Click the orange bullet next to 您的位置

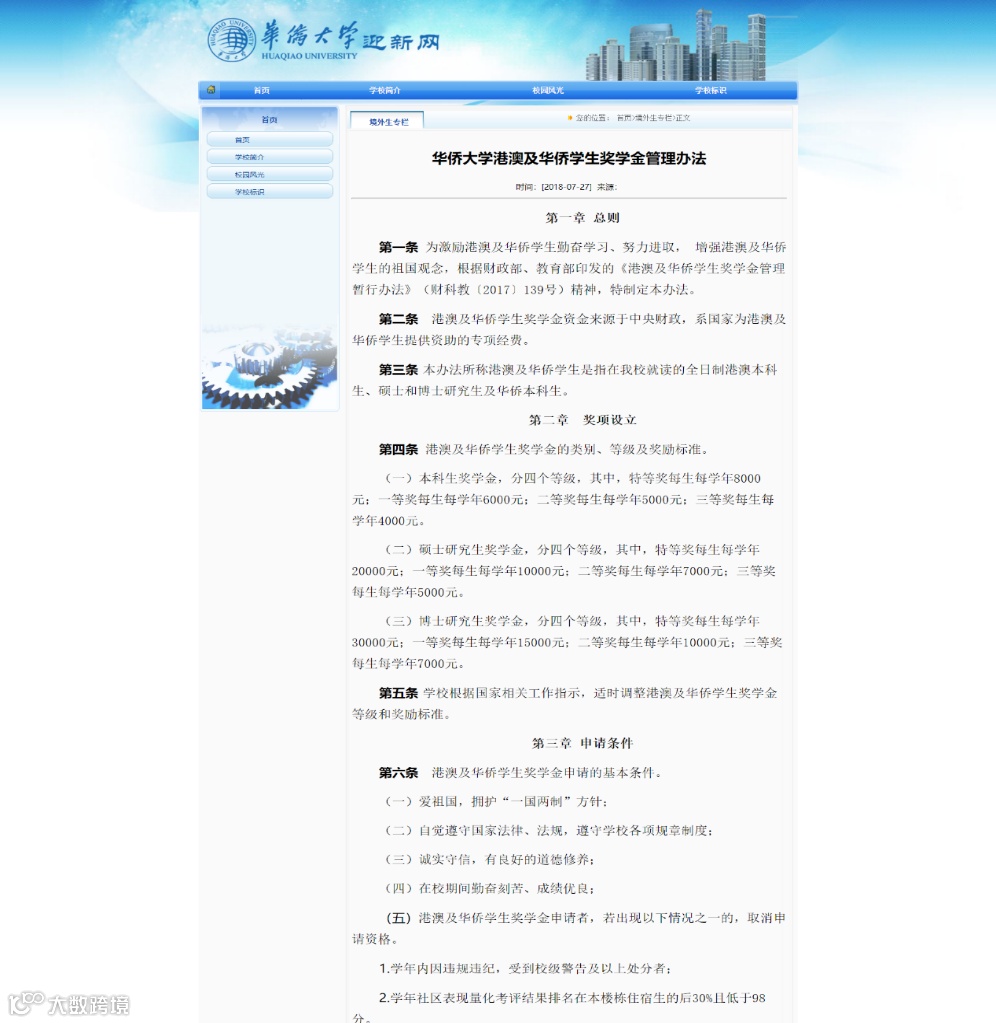pyautogui.click(x=570, y=118)
